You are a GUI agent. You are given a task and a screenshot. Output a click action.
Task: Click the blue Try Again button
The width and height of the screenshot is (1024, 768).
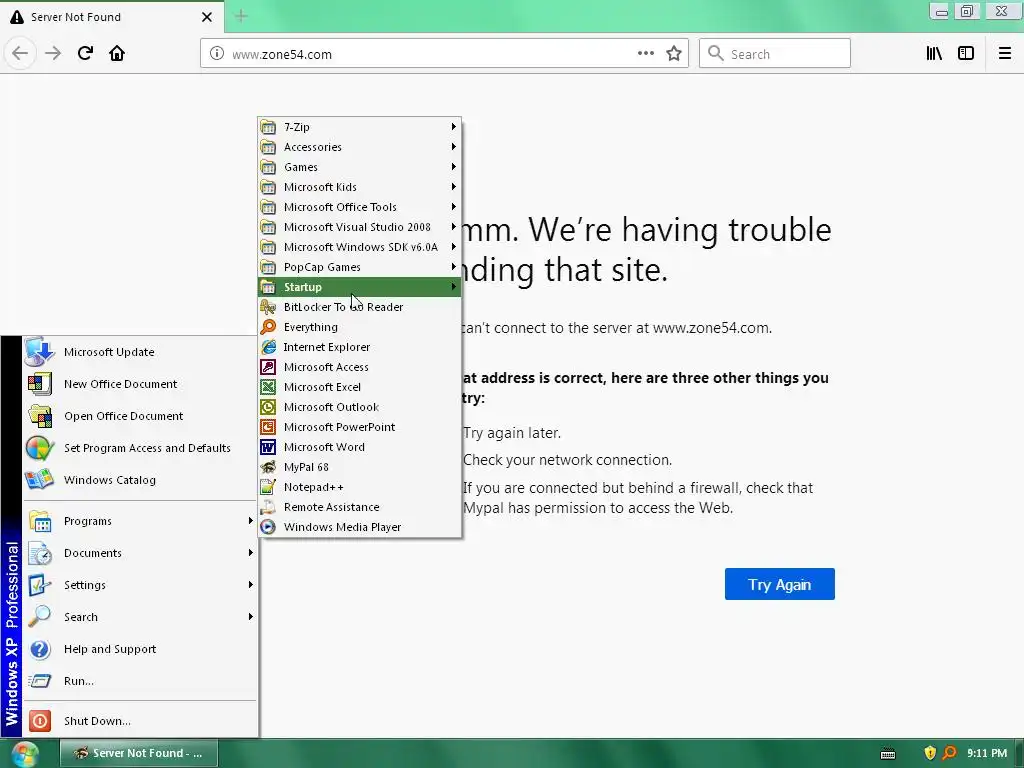[779, 584]
